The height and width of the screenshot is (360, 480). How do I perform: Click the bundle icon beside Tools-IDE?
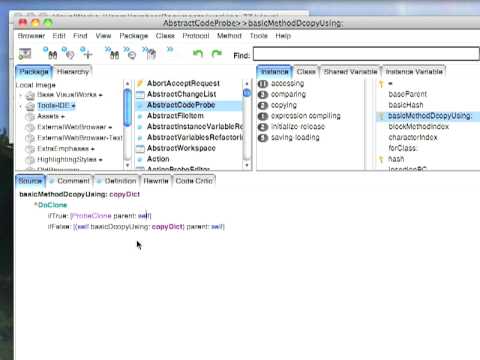click(30, 106)
